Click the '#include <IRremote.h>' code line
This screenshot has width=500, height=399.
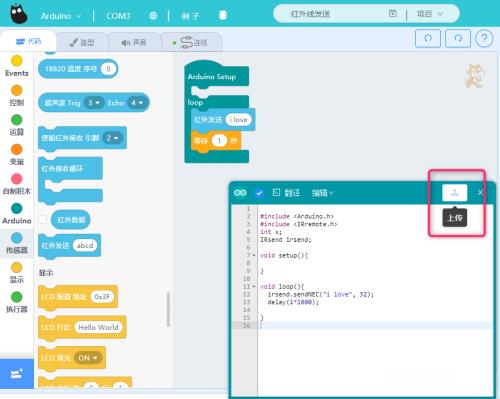(x=299, y=224)
